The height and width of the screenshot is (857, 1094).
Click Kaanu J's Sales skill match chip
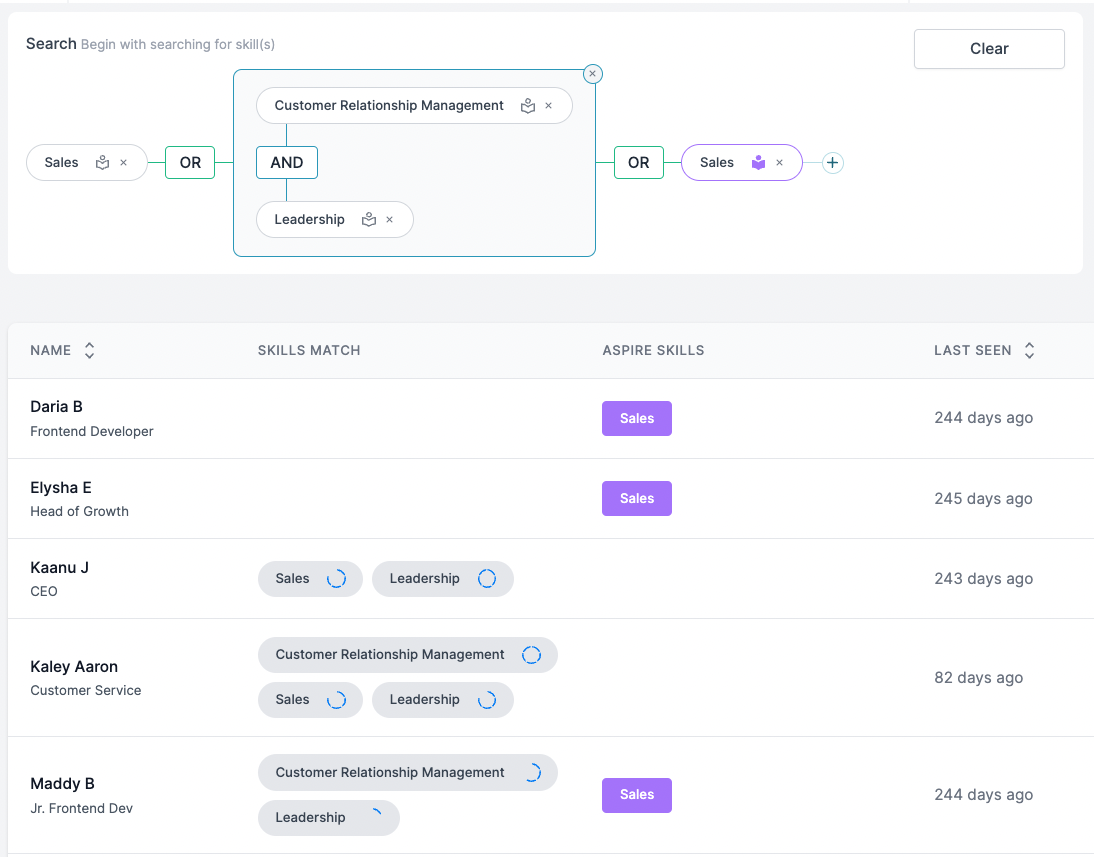coord(310,579)
